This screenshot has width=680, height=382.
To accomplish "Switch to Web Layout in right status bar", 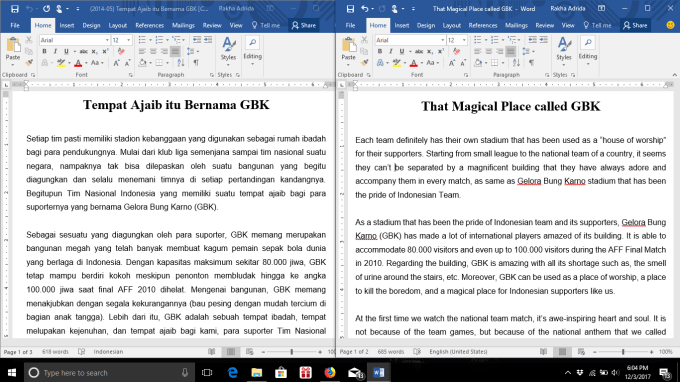I will point(581,352).
